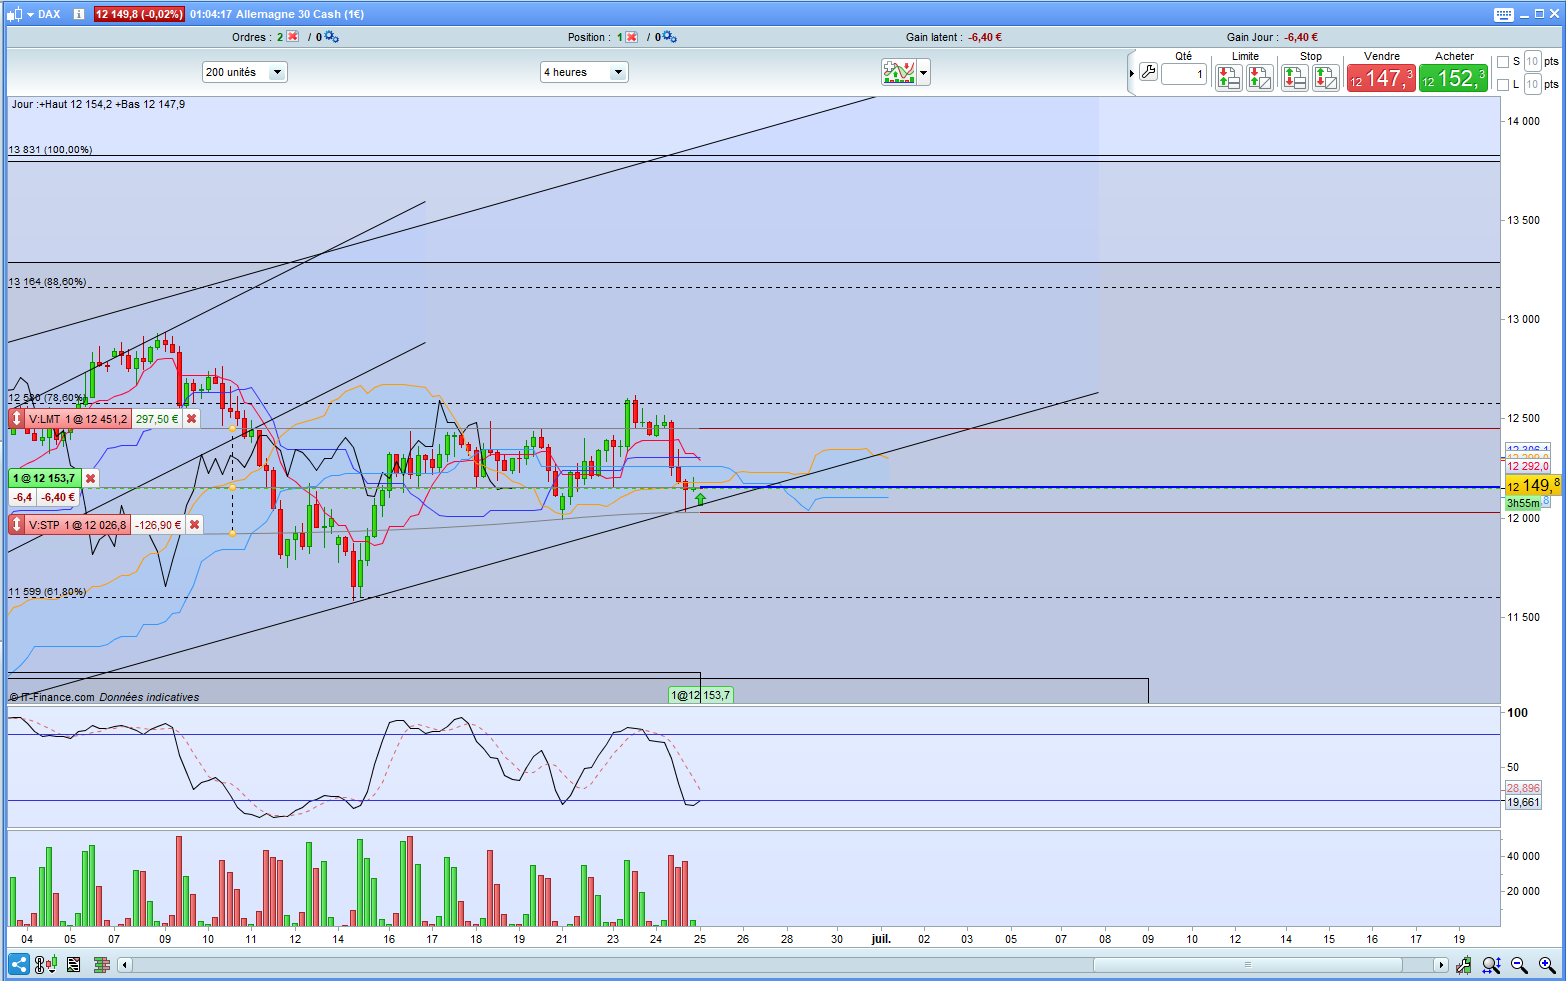Open the 200 unités dropdown

244,72
